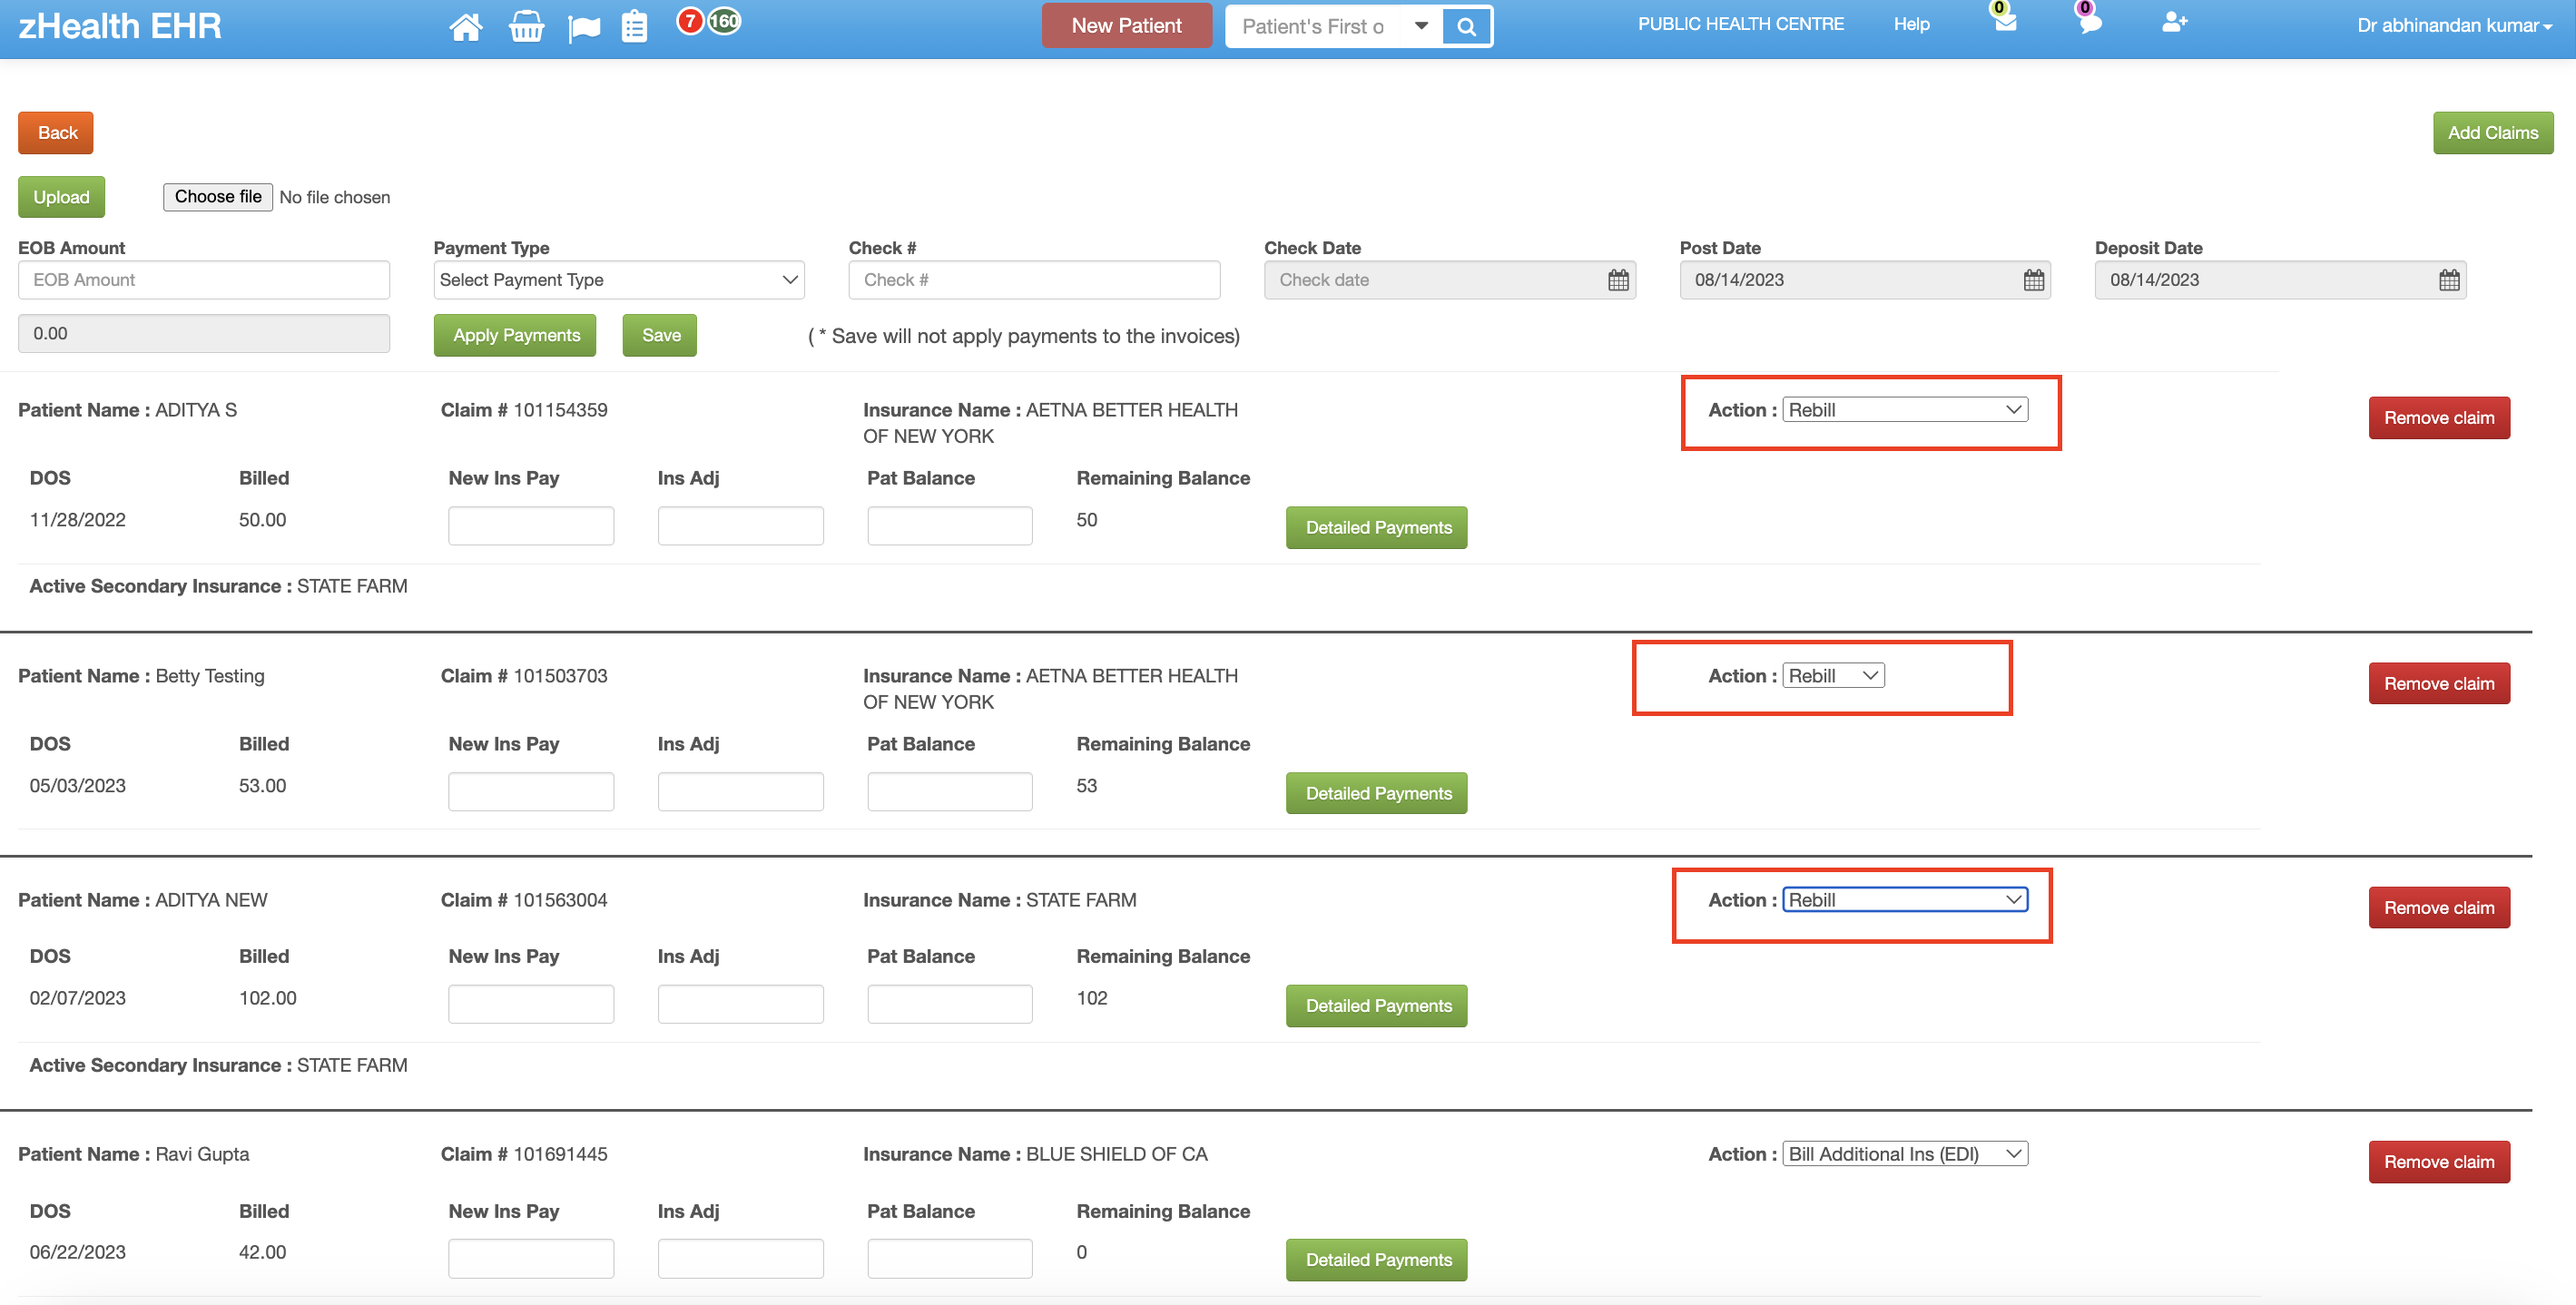Click the search magnifier icon
The width and height of the screenshot is (2576, 1305).
(x=1465, y=26)
